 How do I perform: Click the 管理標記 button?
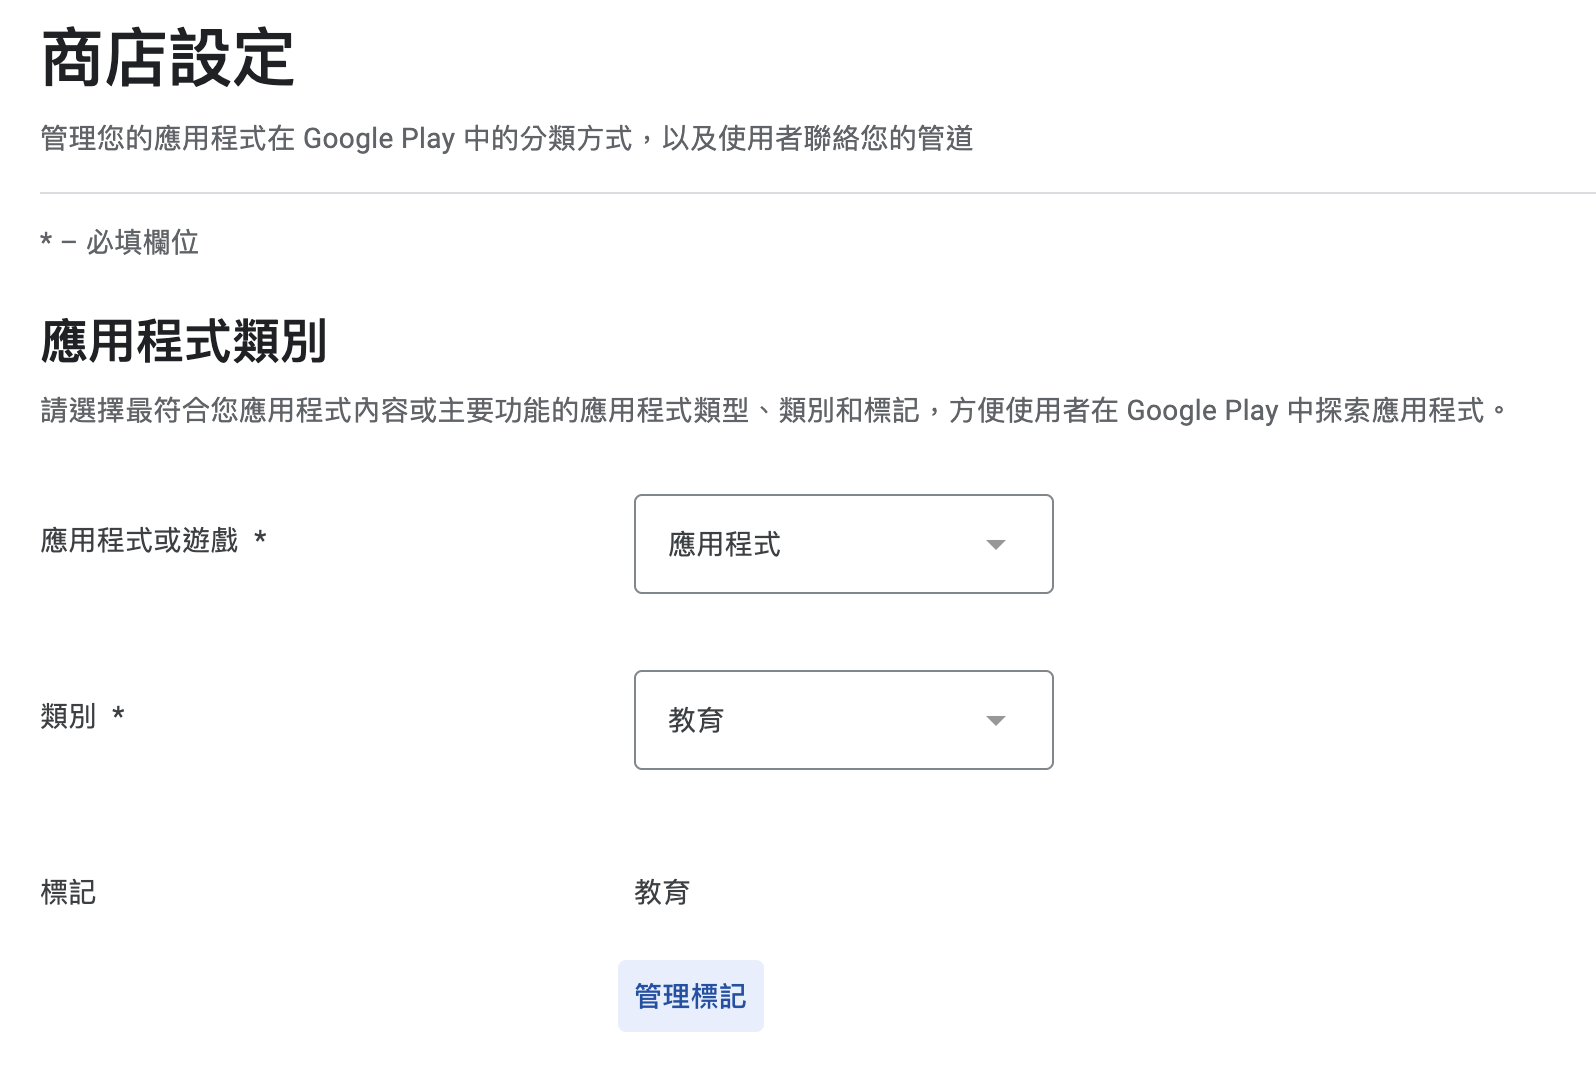coord(690,996)
